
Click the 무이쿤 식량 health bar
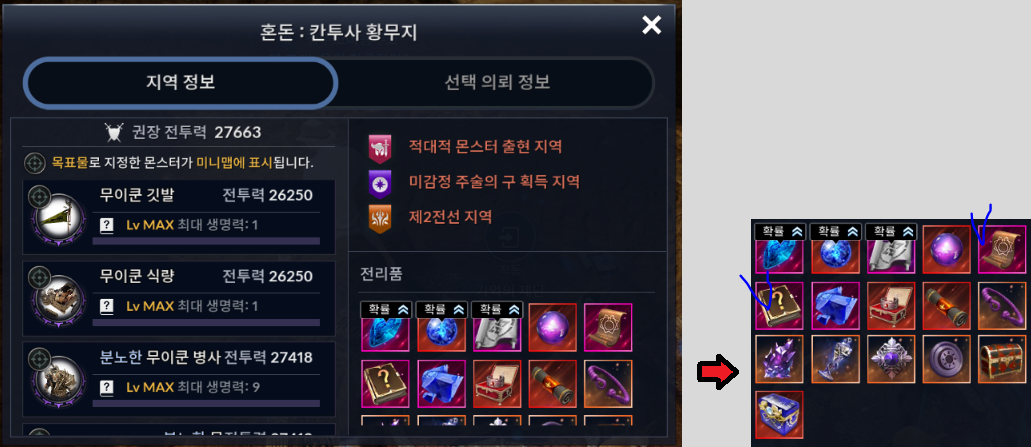pos(206,322)
